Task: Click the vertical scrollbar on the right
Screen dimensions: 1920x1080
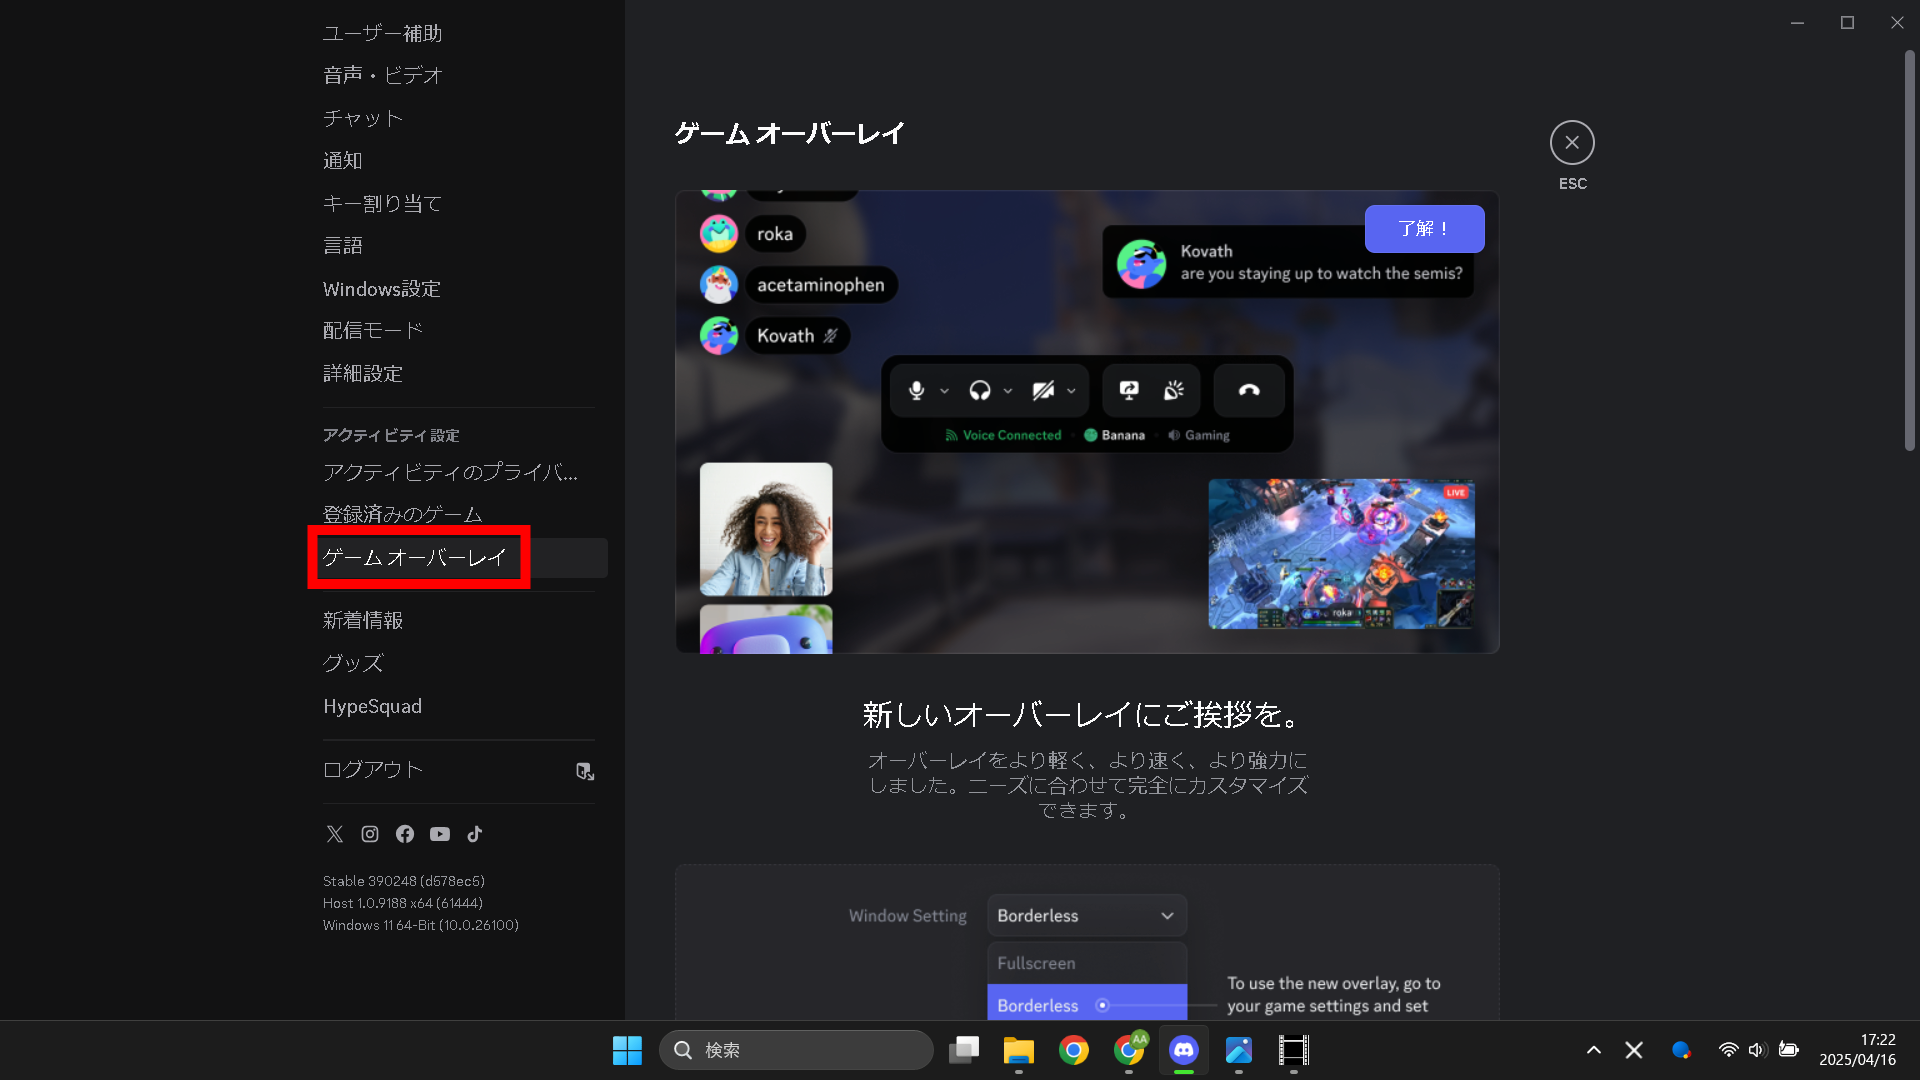Action: point(1910,253)
